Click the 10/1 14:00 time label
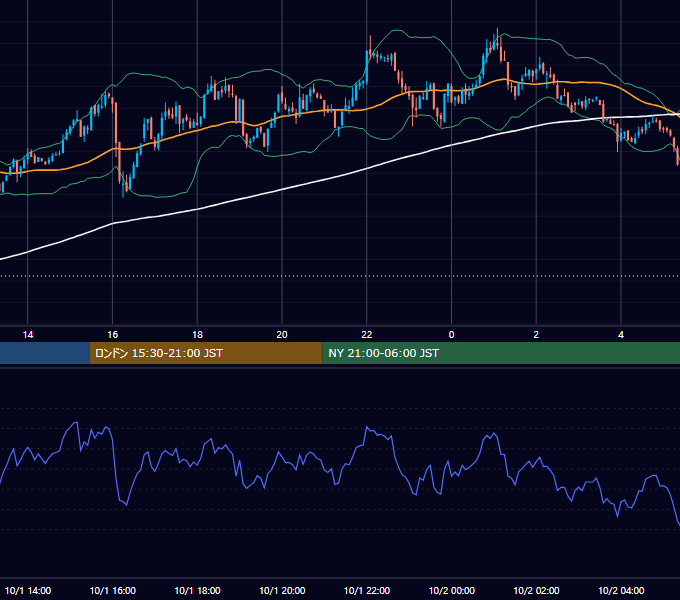 tap(28, 590)
